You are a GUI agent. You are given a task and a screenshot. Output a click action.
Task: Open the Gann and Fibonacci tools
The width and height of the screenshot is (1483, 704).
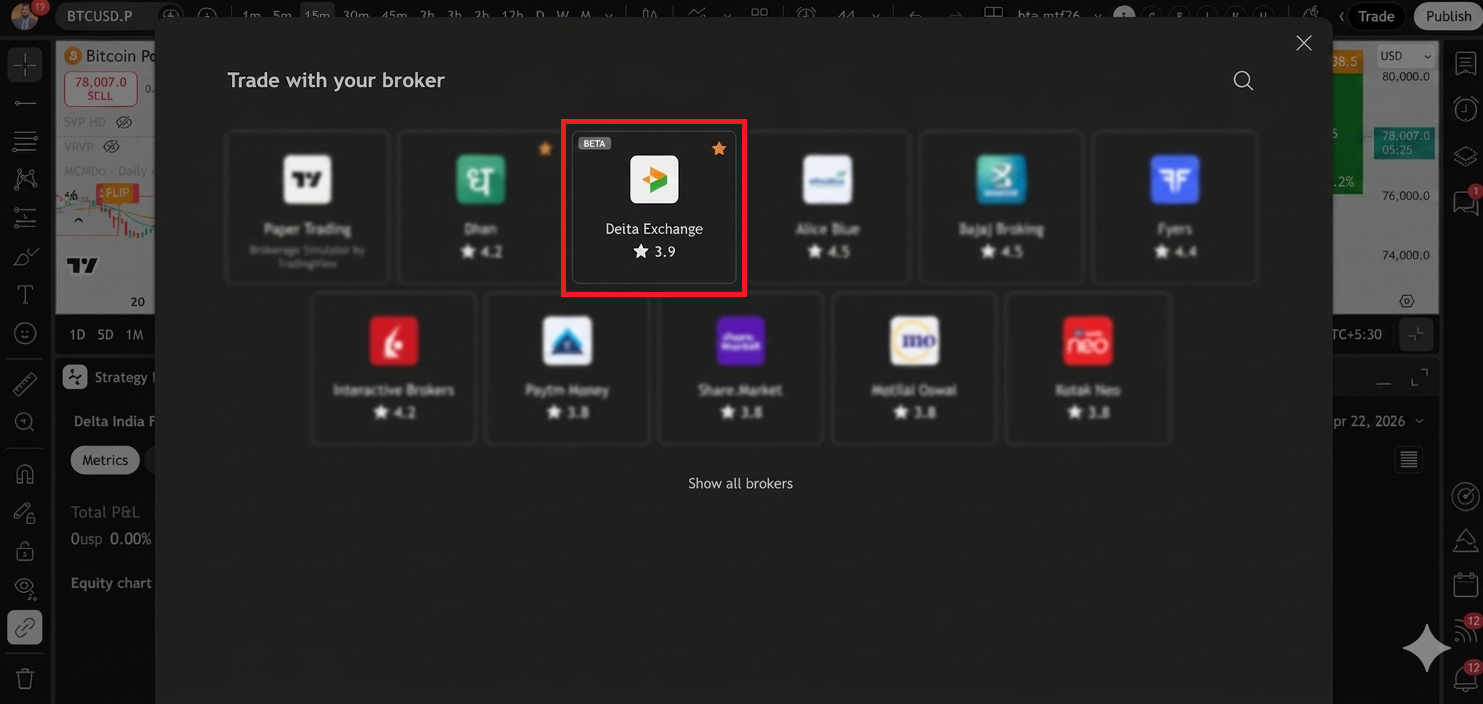25,141
